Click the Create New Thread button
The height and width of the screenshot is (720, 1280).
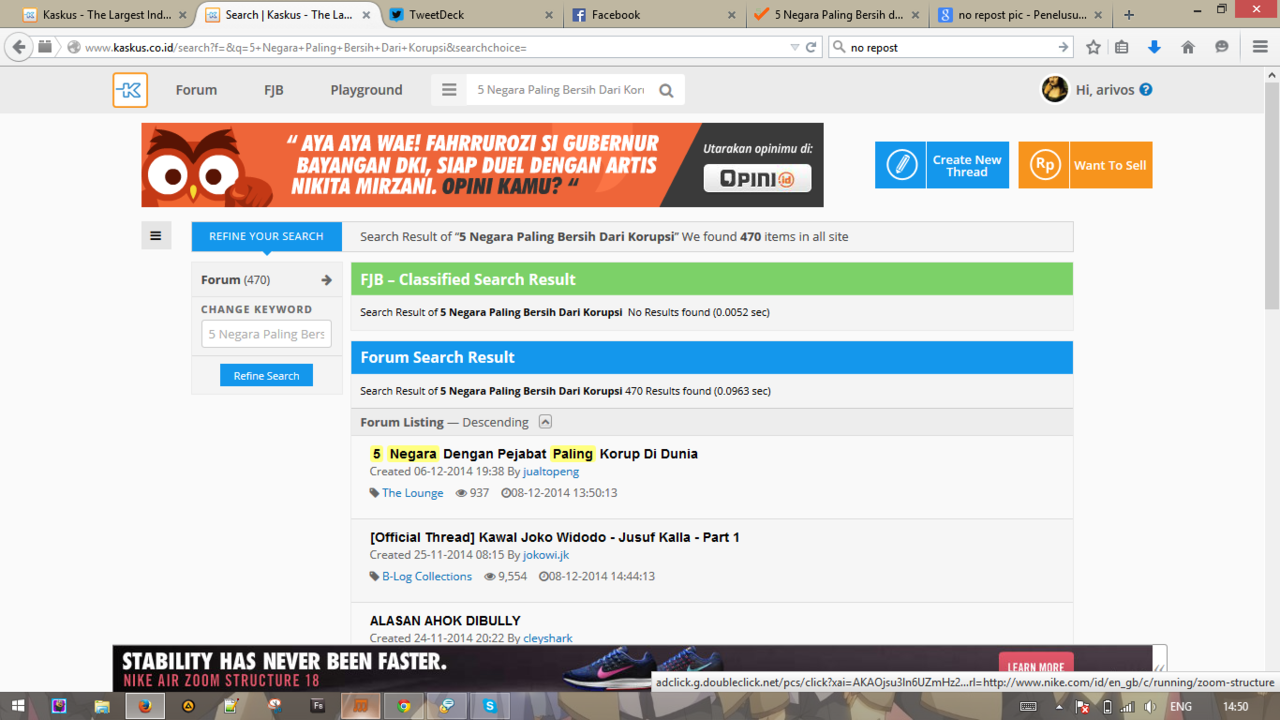[x=942, y=165]
